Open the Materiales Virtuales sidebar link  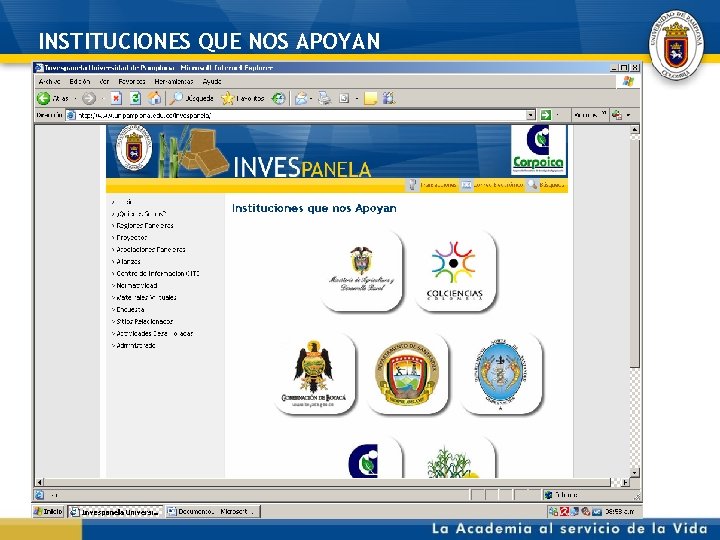[146, 297]
